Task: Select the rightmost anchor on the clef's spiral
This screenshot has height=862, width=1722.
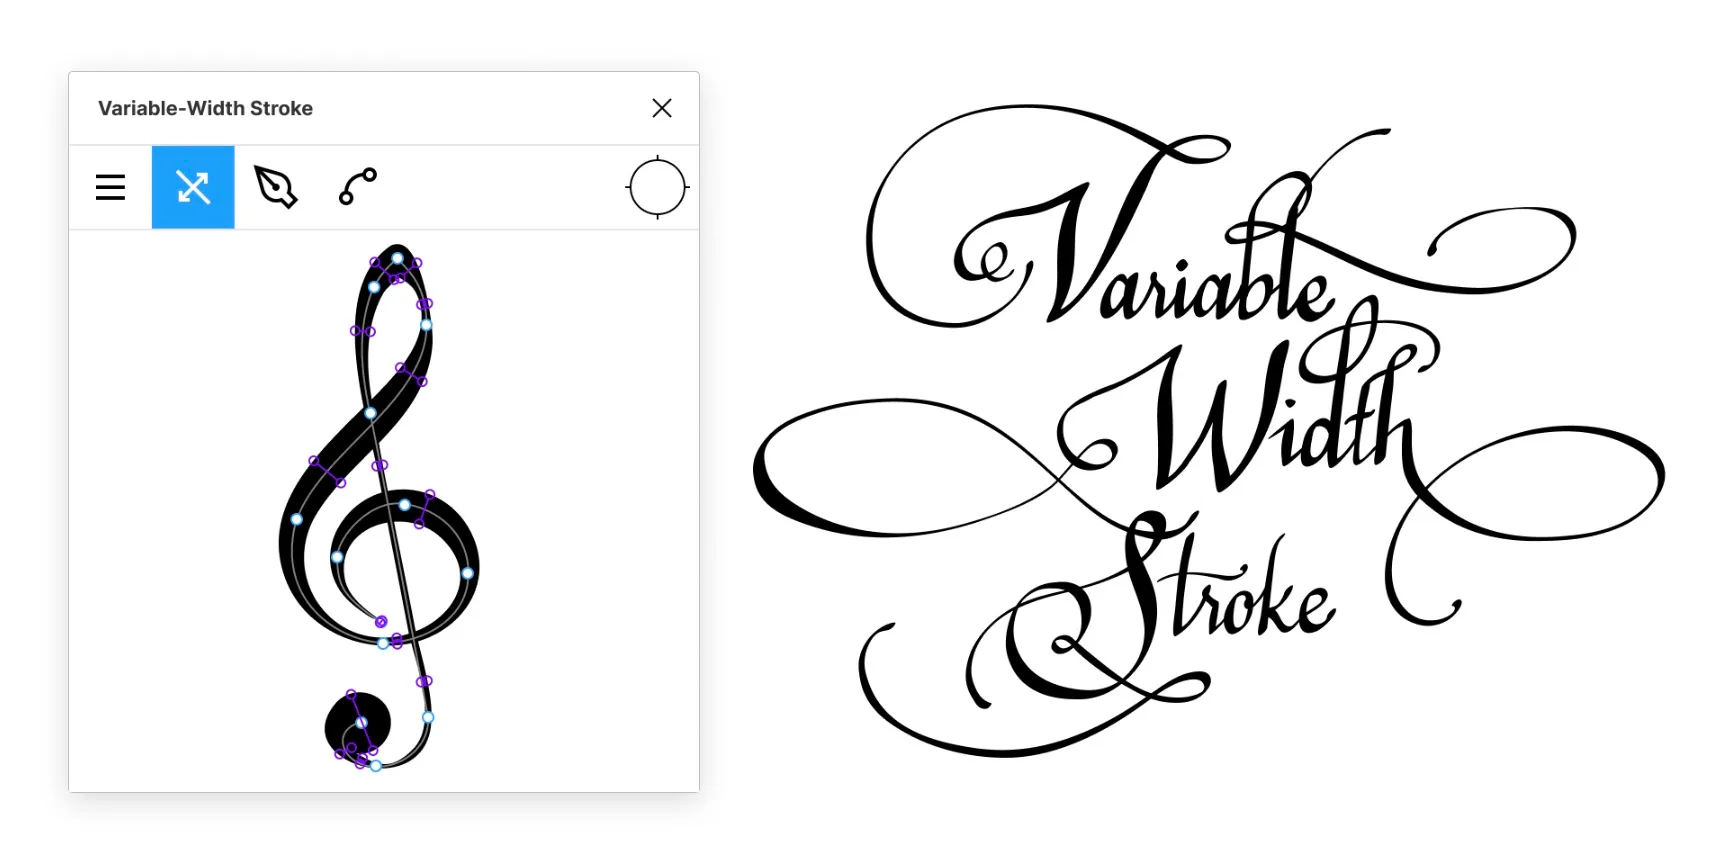Action: coord(467,573)
